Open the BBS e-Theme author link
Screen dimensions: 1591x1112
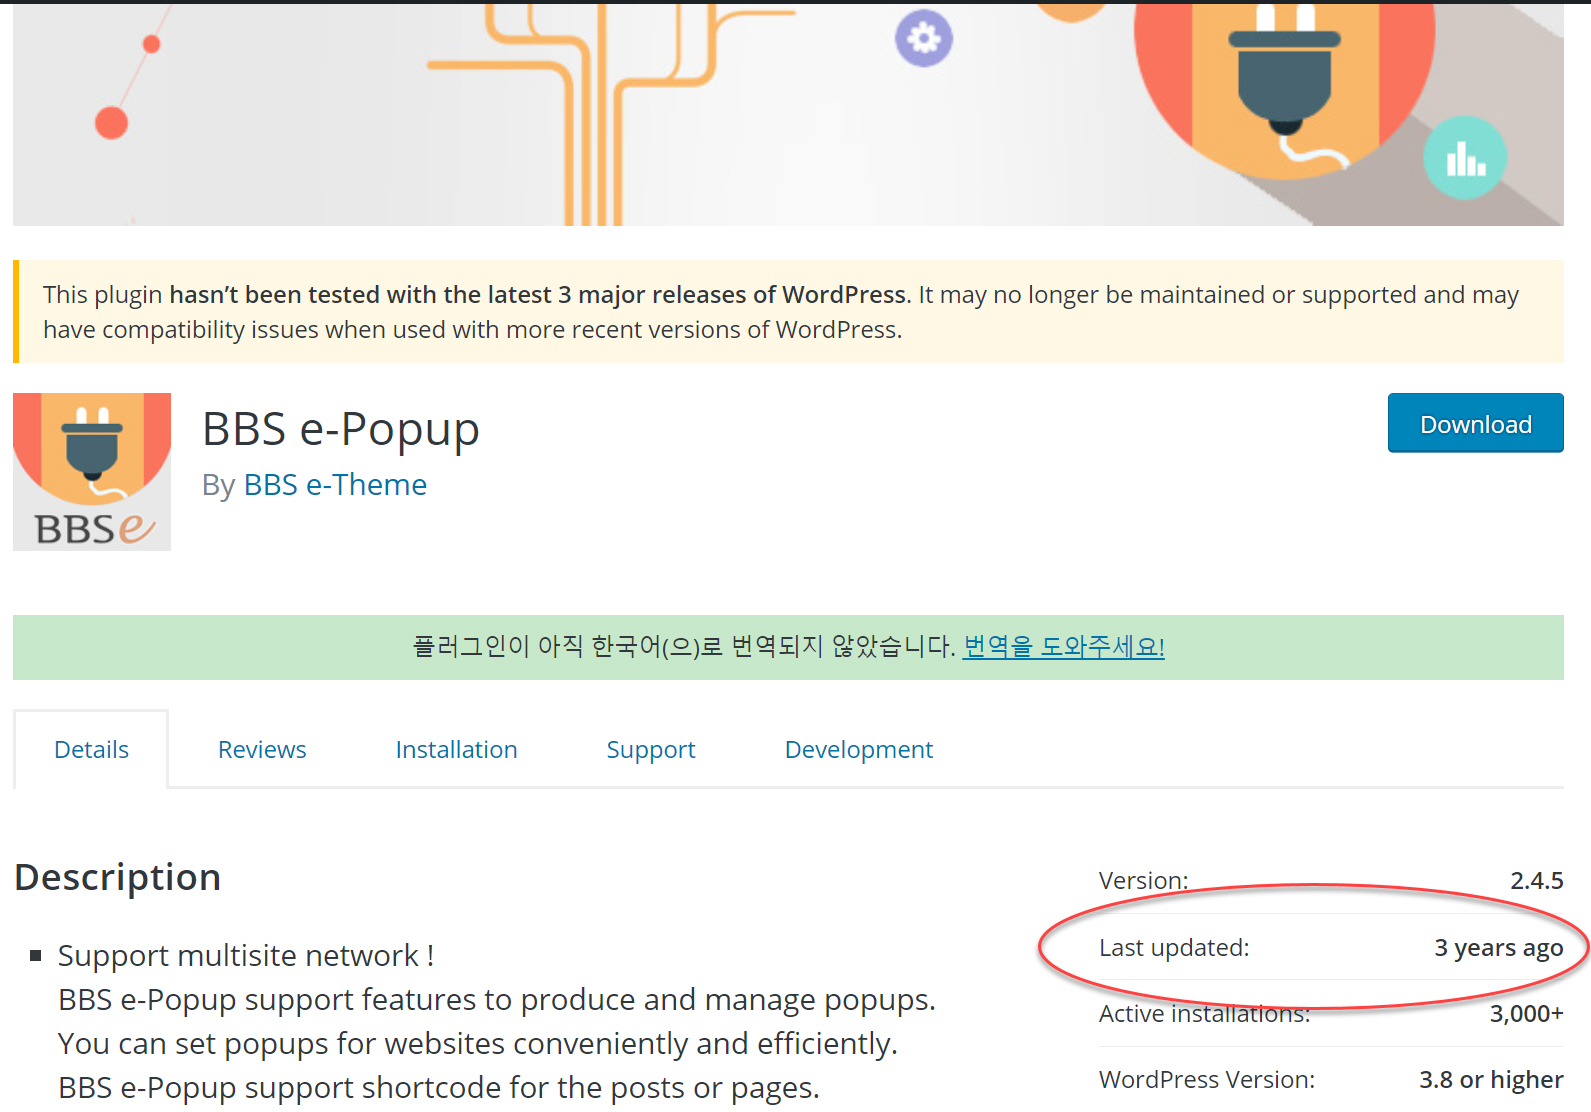click(x=335, y=485)
